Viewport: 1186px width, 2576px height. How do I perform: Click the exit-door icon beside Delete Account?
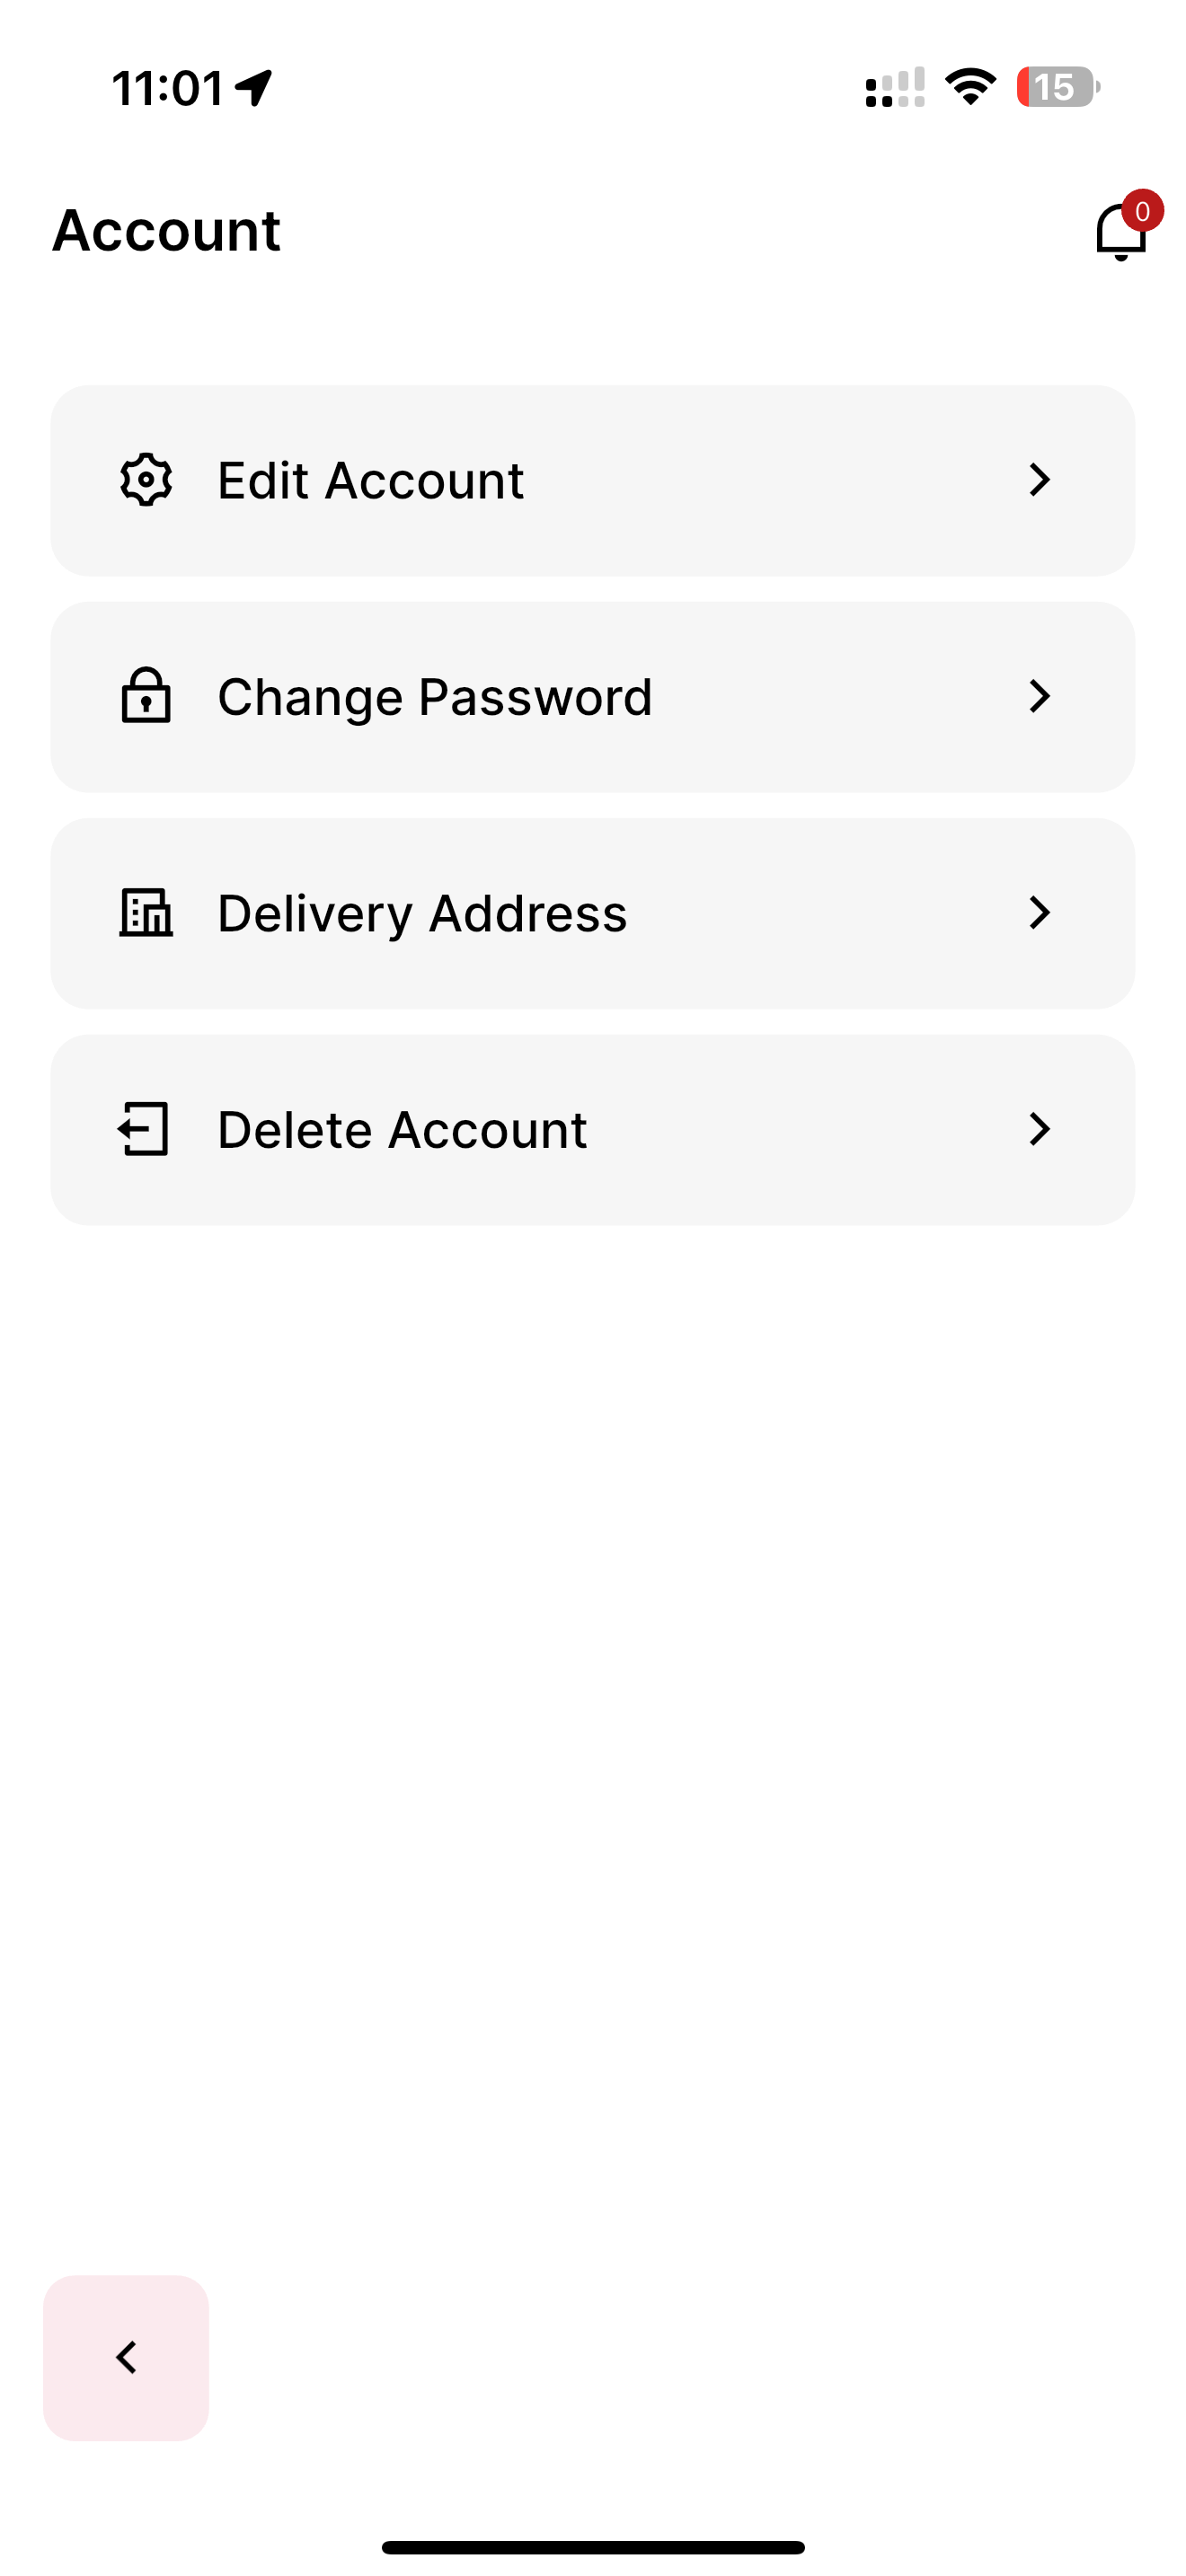(x=143, y=1129)
